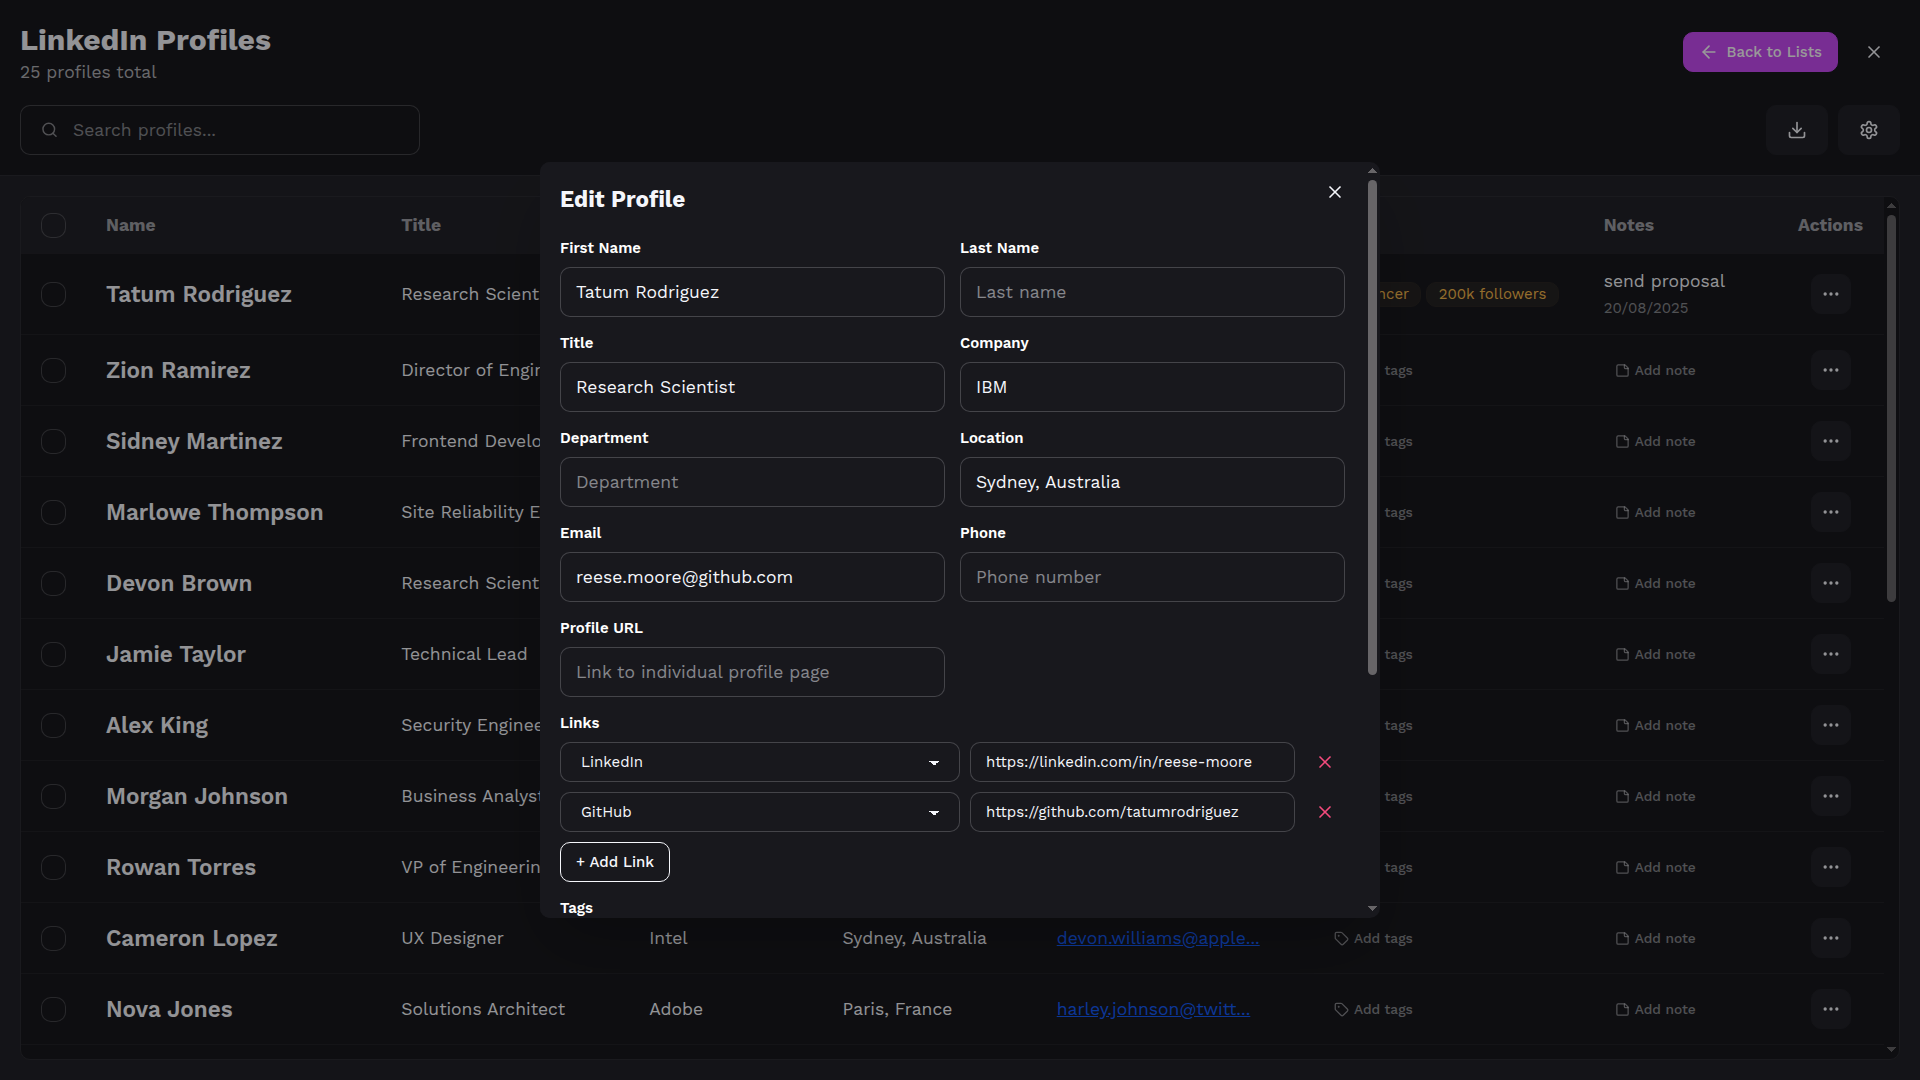The image size is (1920, 1080).
Task: Open actions menu for Zion Ramirez
Action: pos(1830,370)
